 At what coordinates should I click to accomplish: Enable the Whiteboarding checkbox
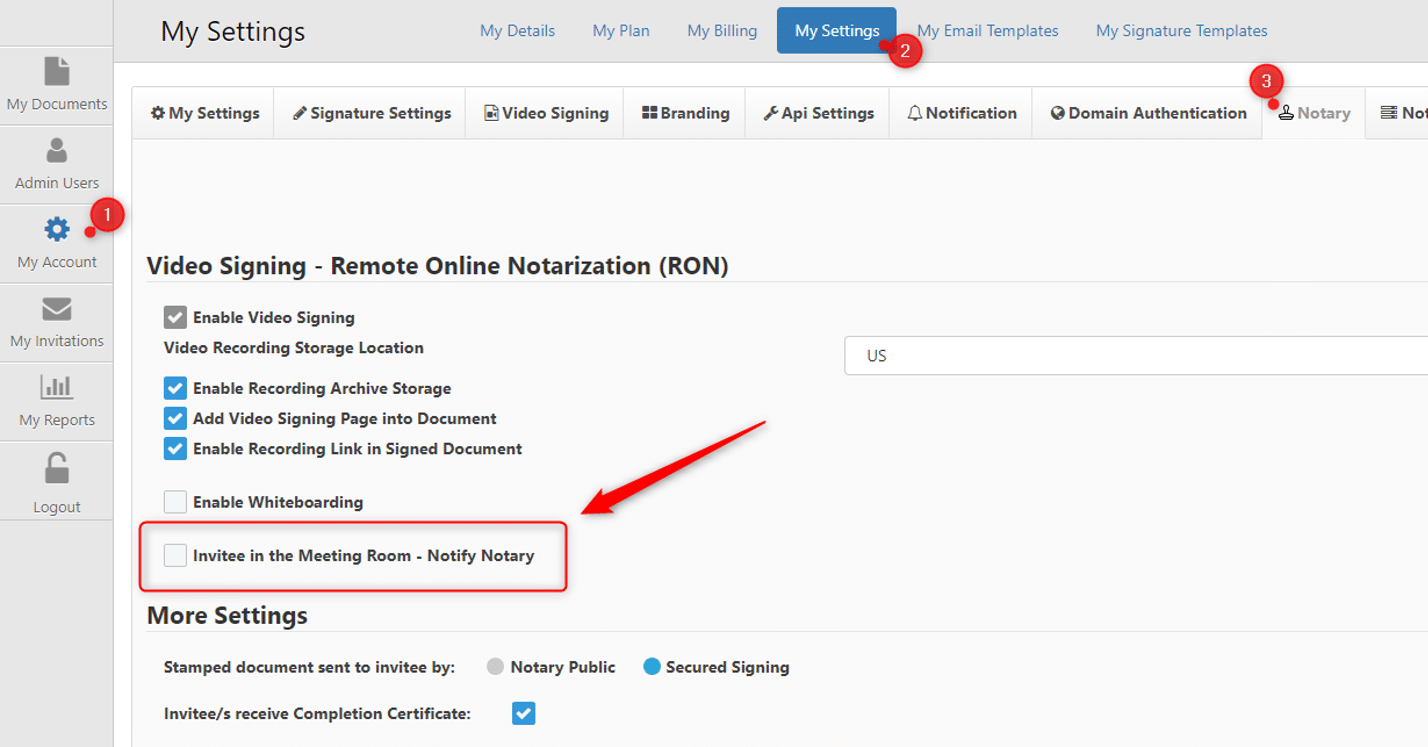click(176, 502)
